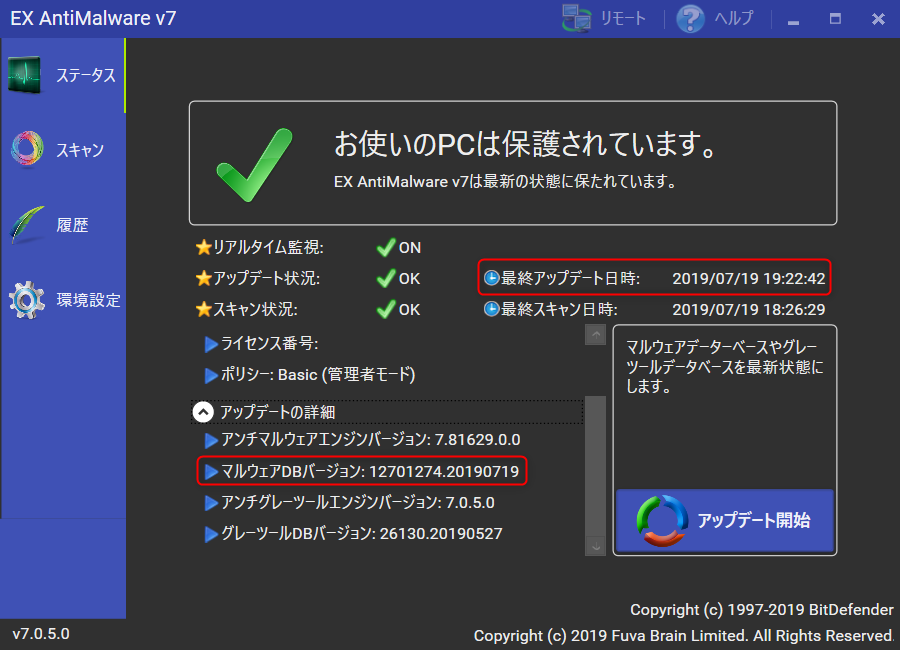Open the リモート remote label
The height and width of the screenshot is (650, 900).
tap(623, 18)
